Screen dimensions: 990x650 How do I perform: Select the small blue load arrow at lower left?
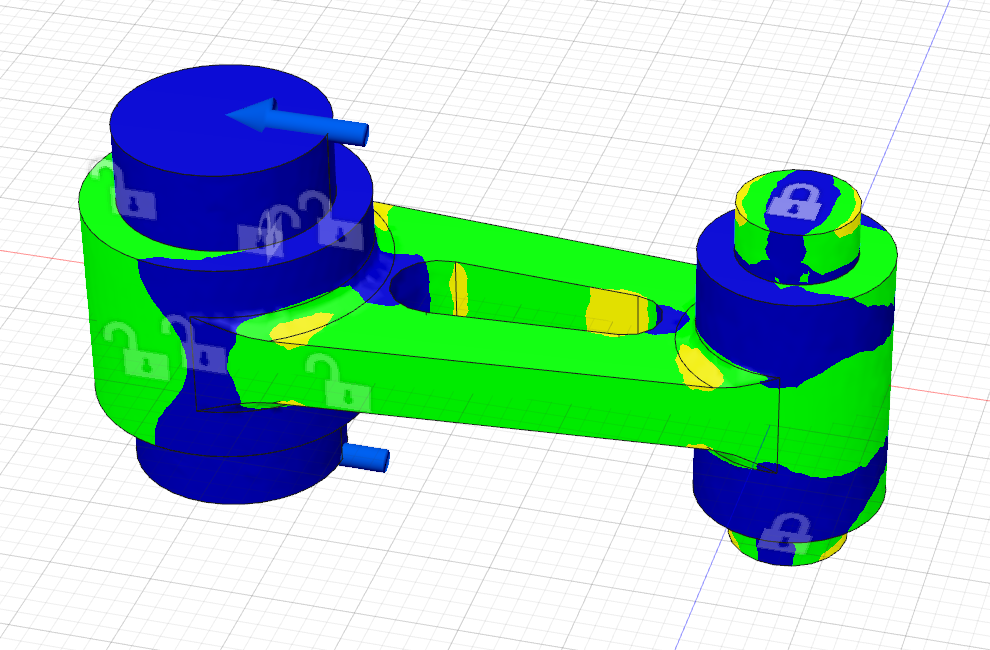(365, 457)
